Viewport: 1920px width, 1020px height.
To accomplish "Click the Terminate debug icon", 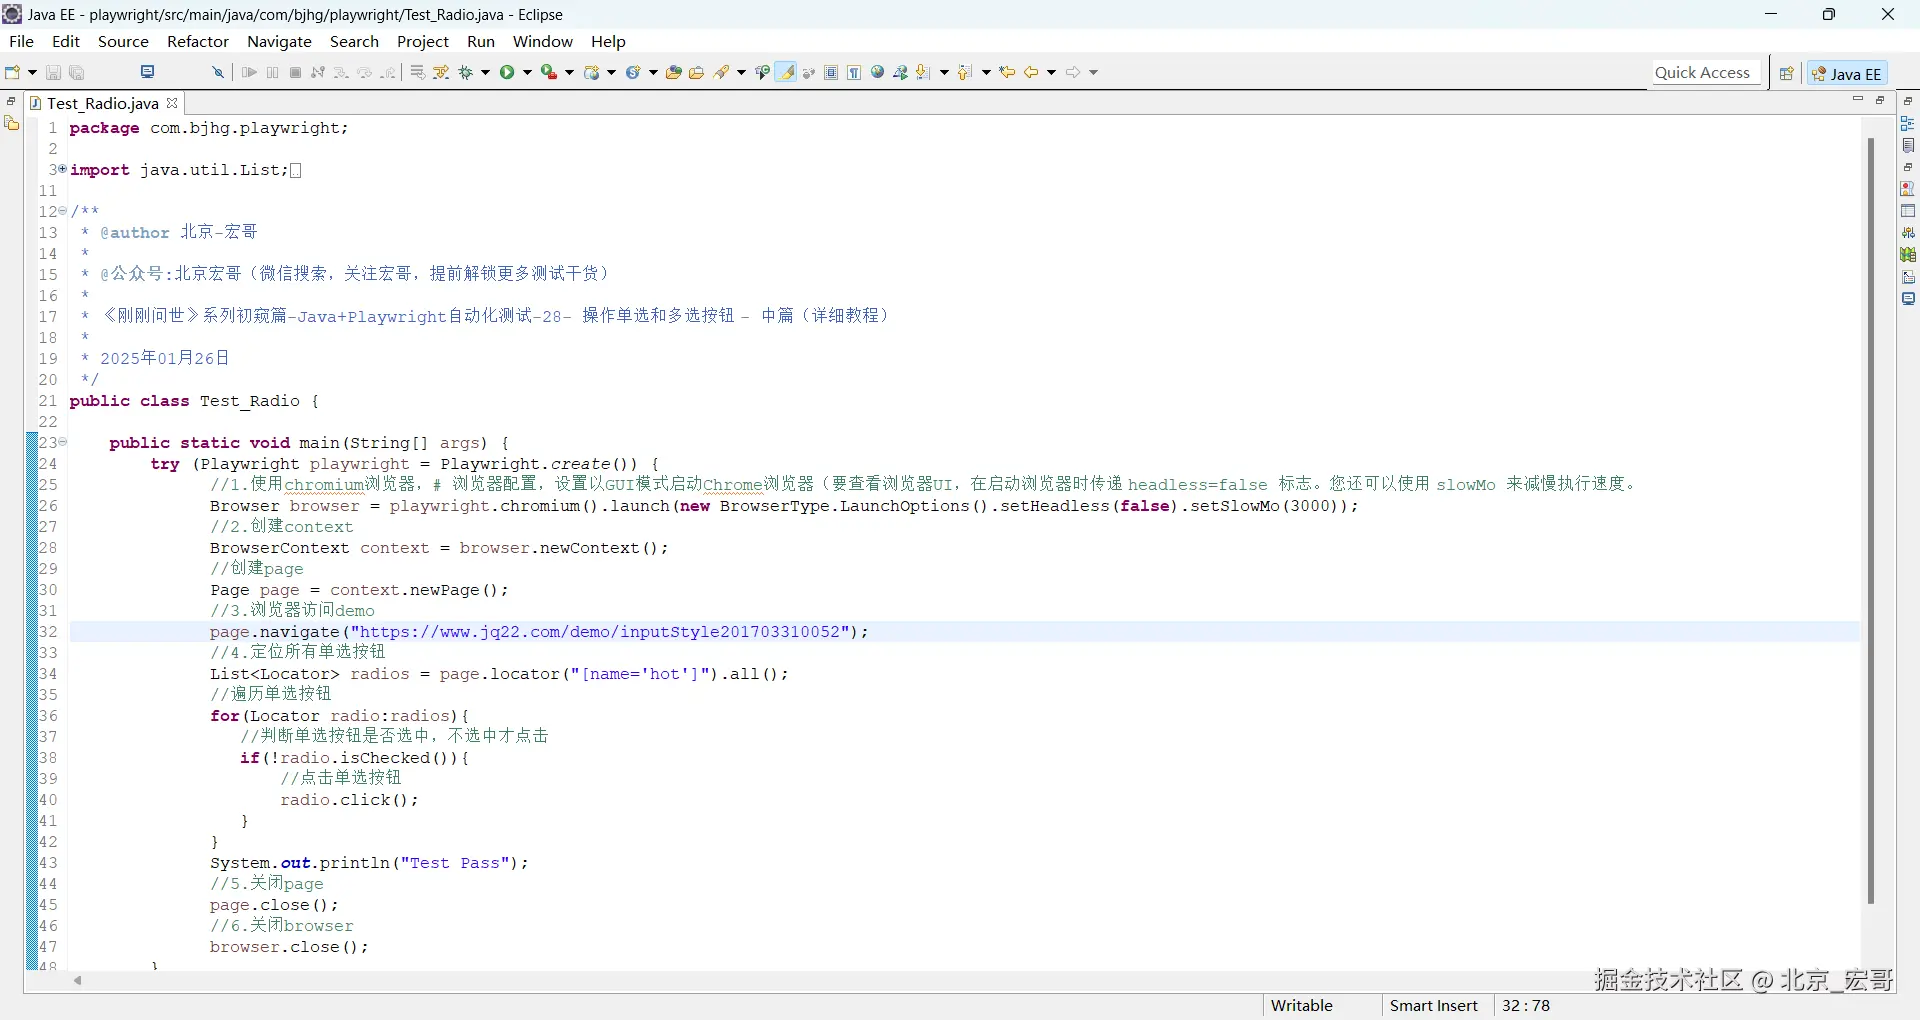I will point(295,72).
